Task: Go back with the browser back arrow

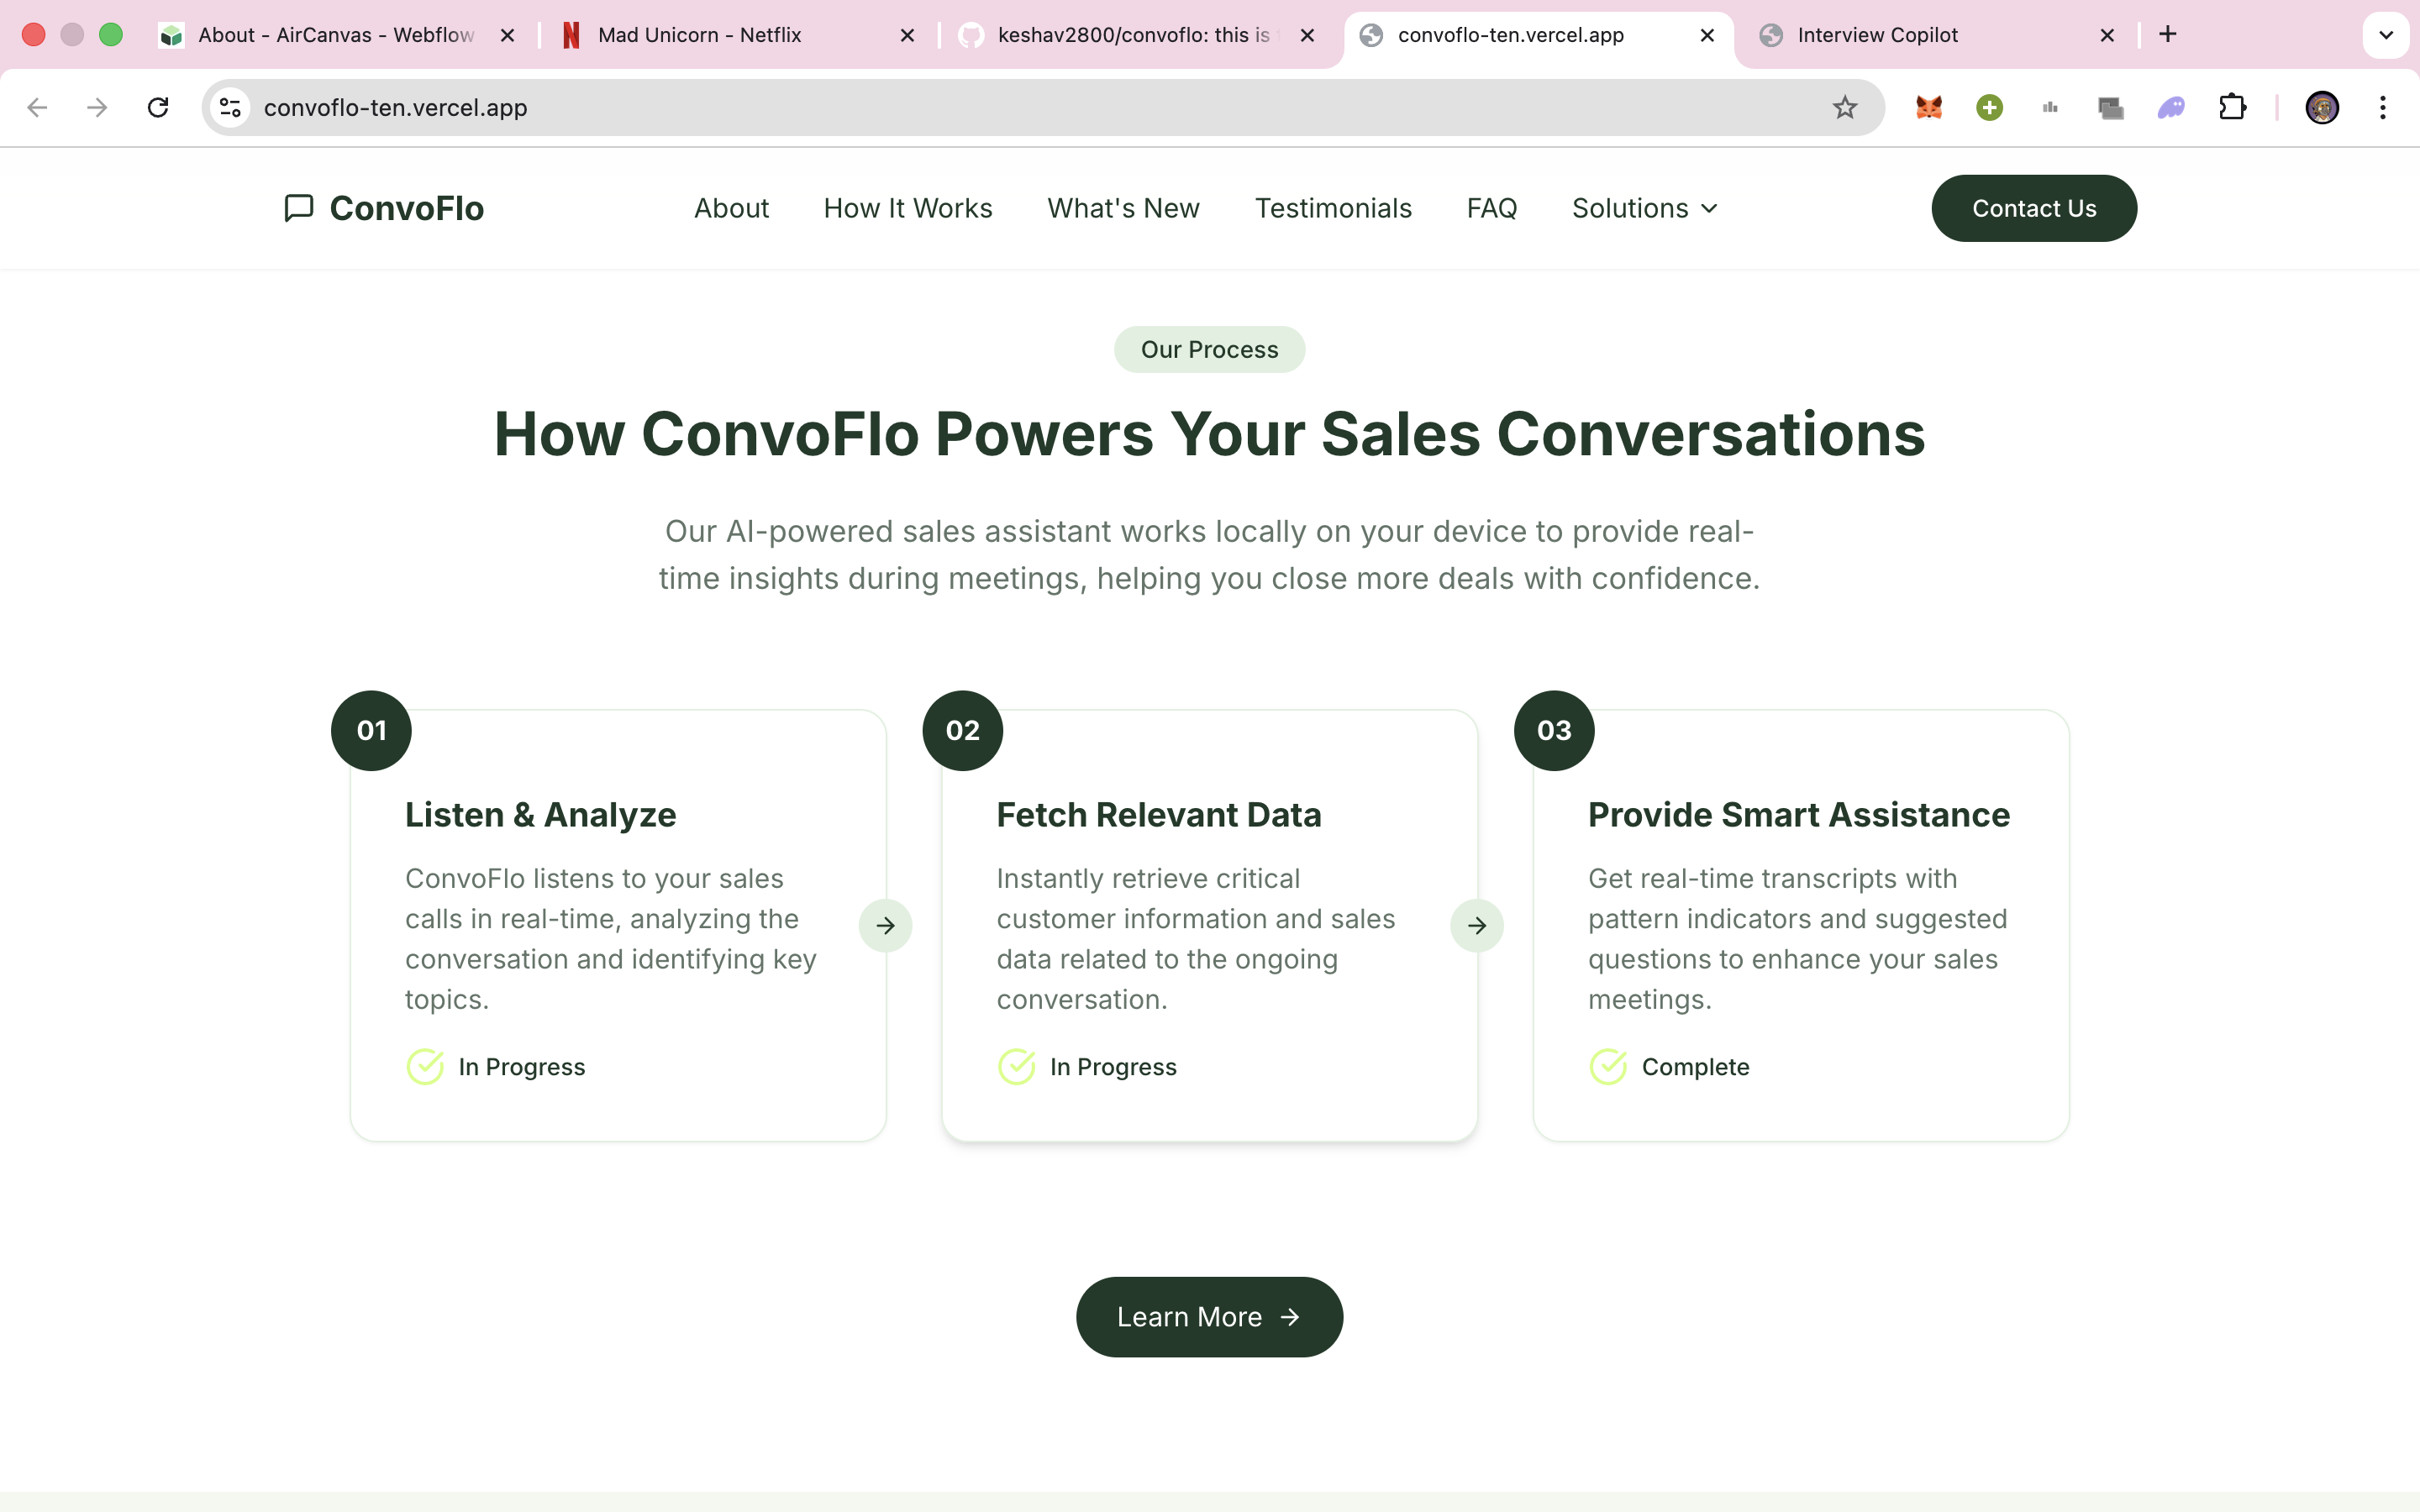Action: (37, 107)
